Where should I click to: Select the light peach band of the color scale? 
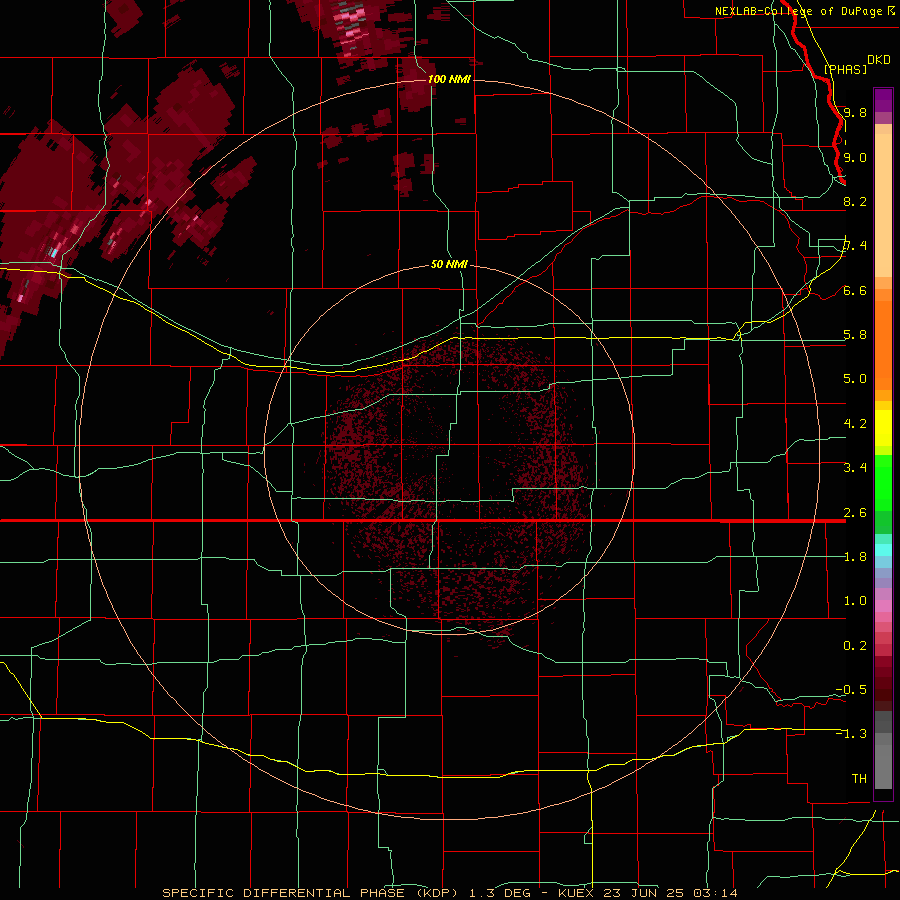[883, 205]
